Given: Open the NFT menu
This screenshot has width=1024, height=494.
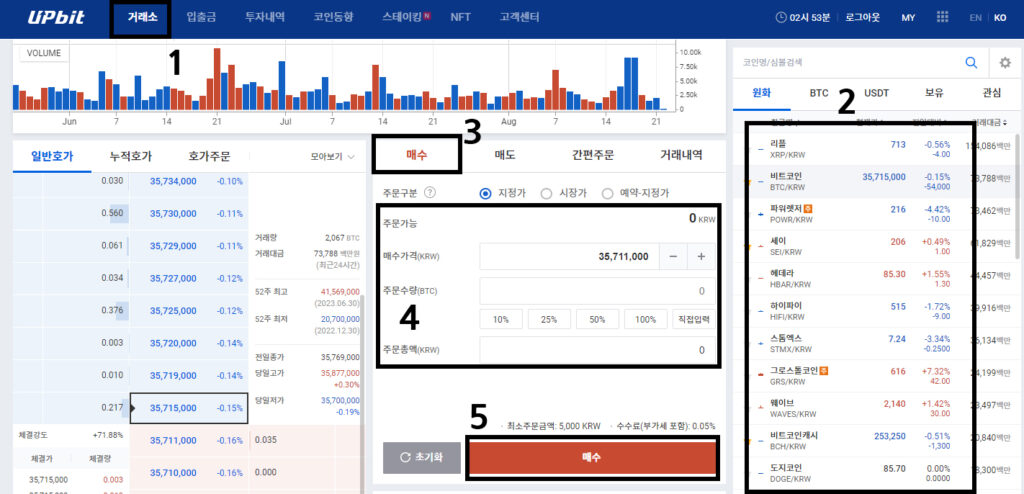Looking at the screenshot, I should [x=460, y=18].
